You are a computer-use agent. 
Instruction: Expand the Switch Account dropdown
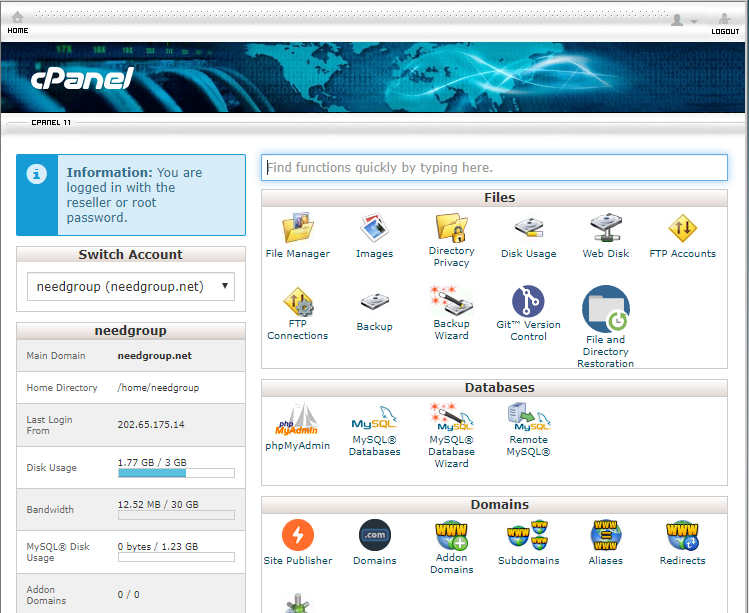point(130,286)
